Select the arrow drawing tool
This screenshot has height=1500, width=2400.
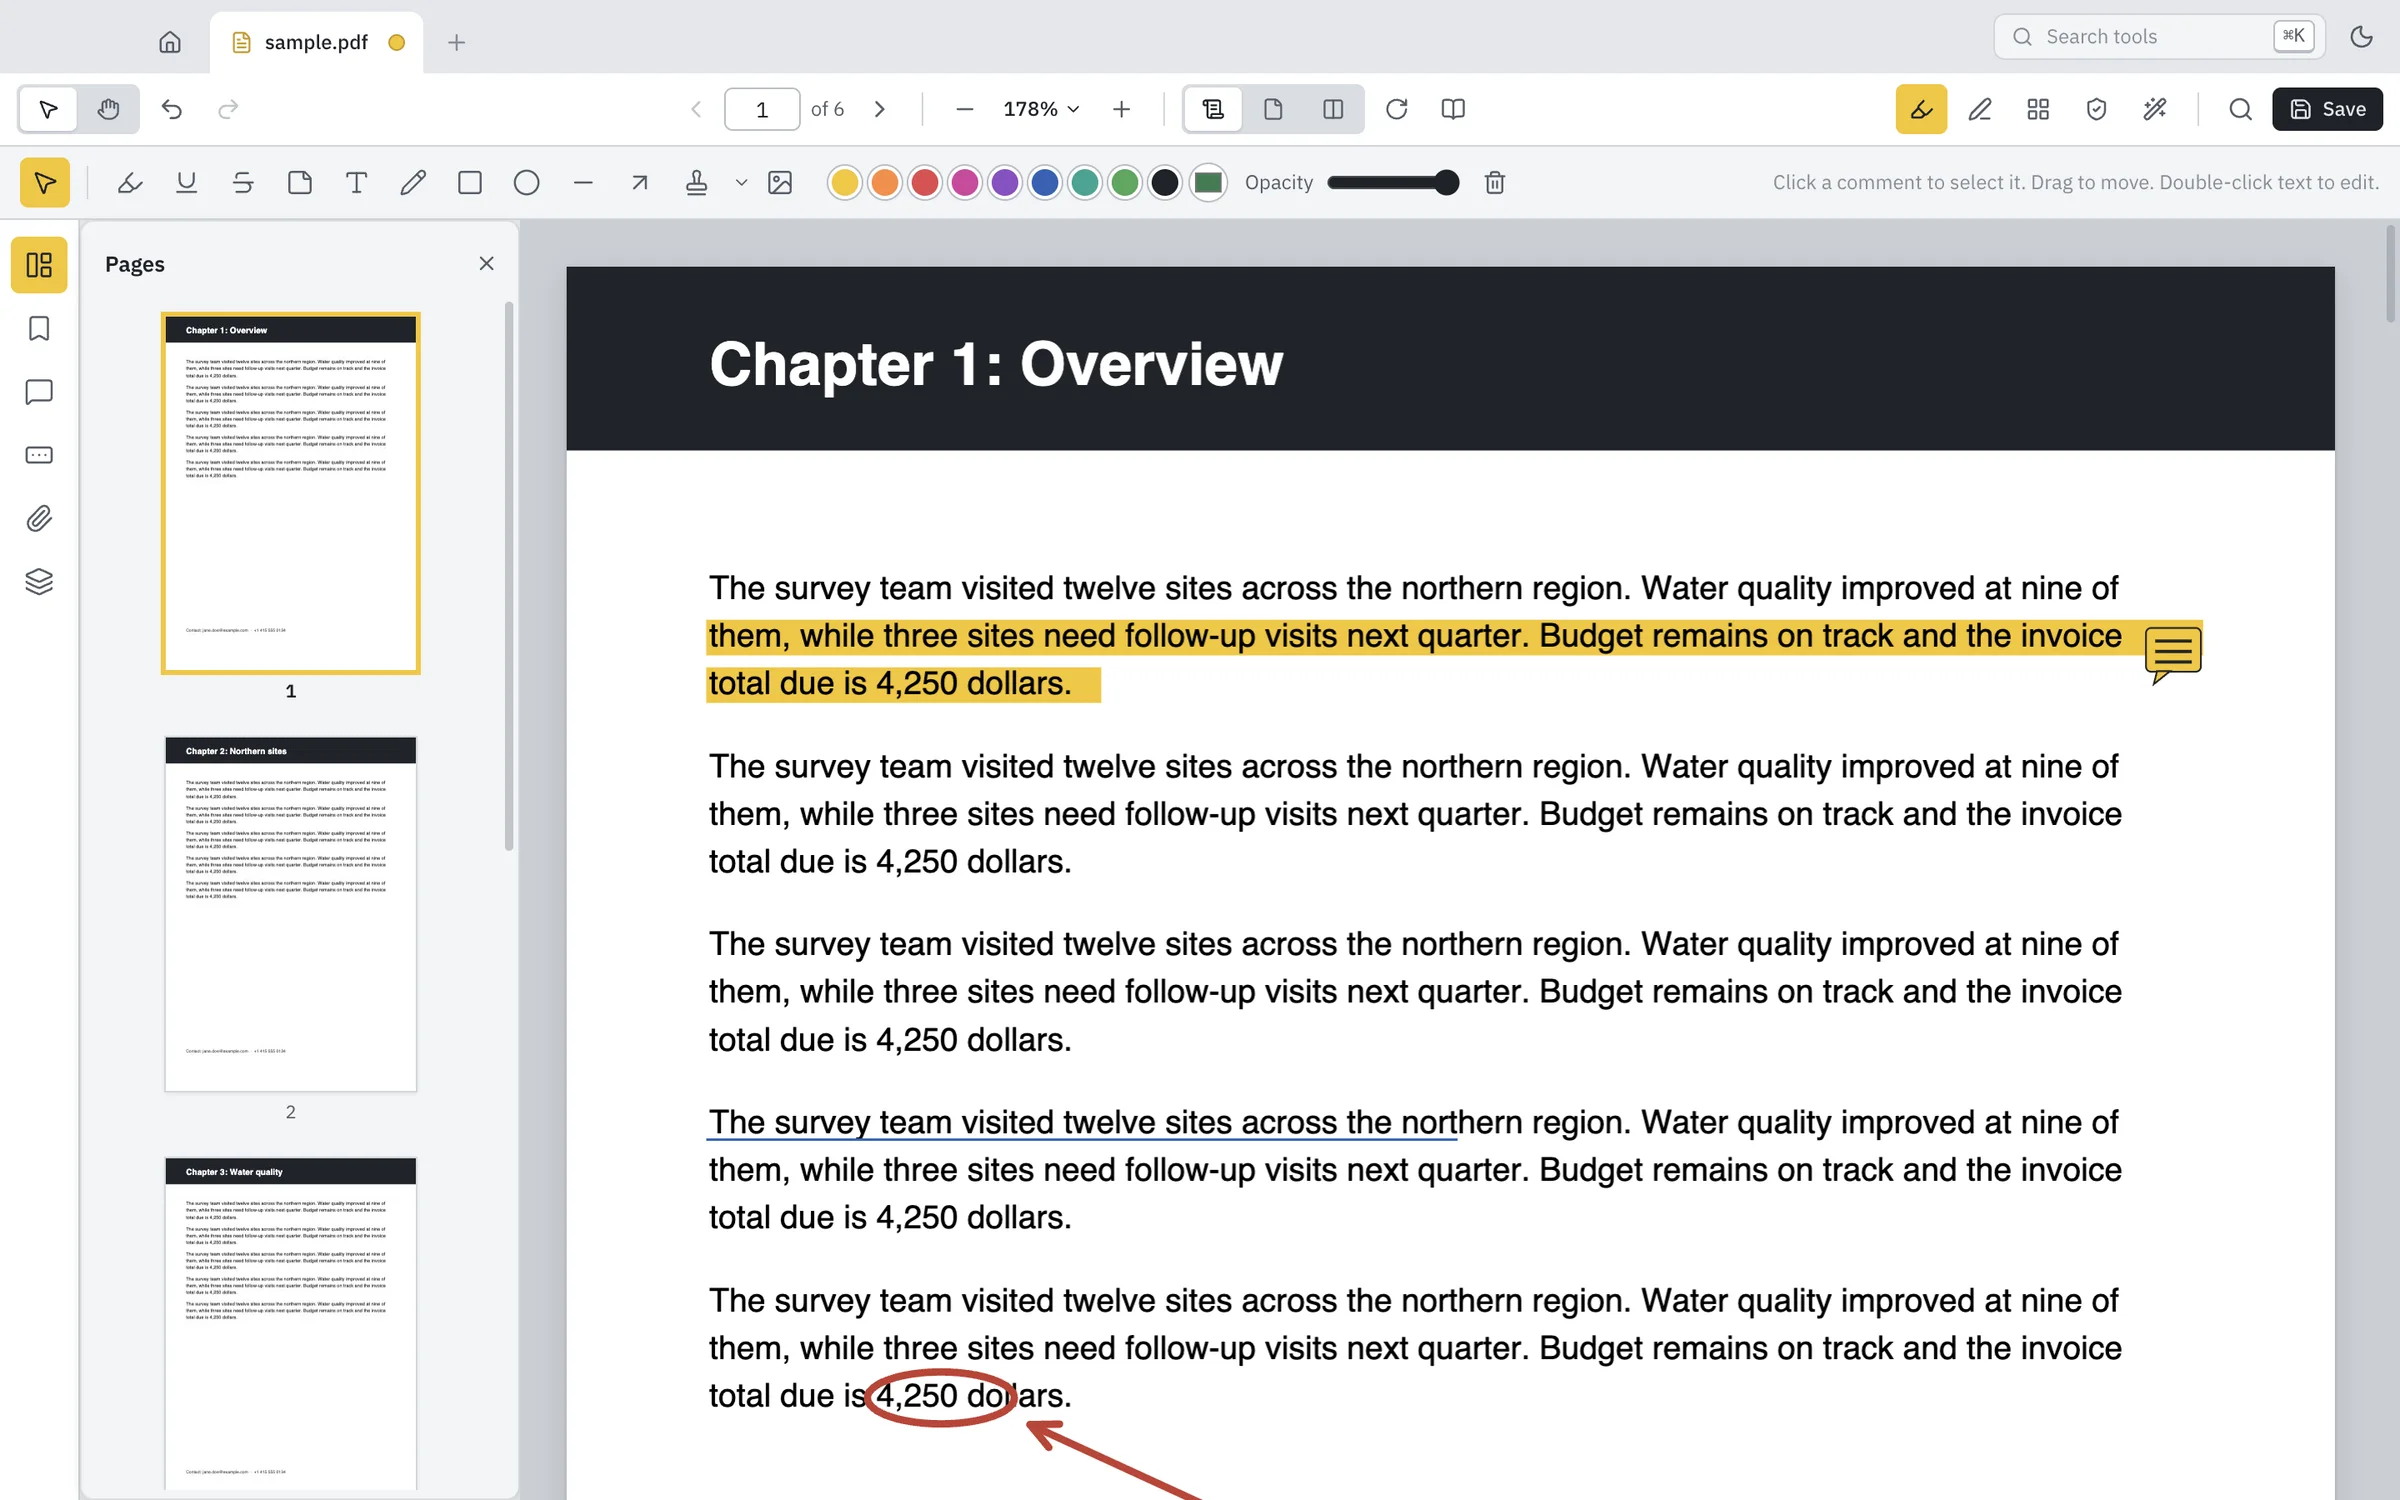(640, 183)
